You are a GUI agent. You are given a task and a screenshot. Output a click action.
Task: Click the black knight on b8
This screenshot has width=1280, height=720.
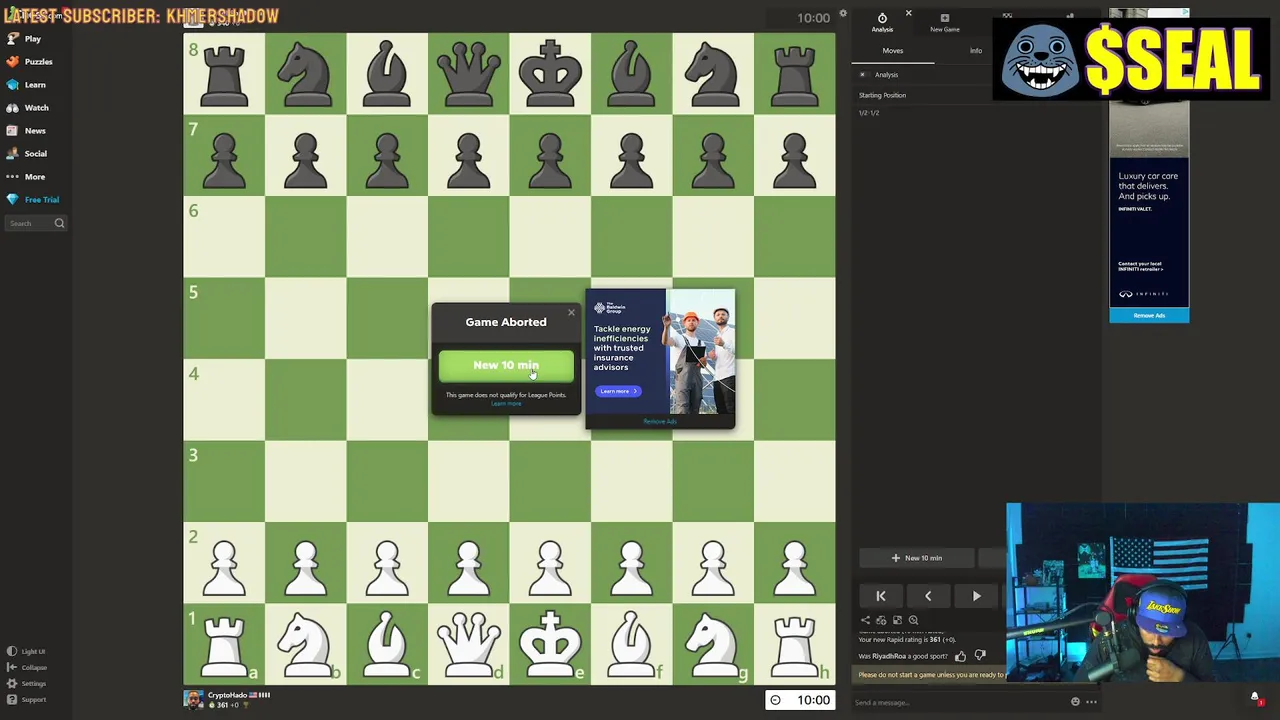(x=306, y=74)
